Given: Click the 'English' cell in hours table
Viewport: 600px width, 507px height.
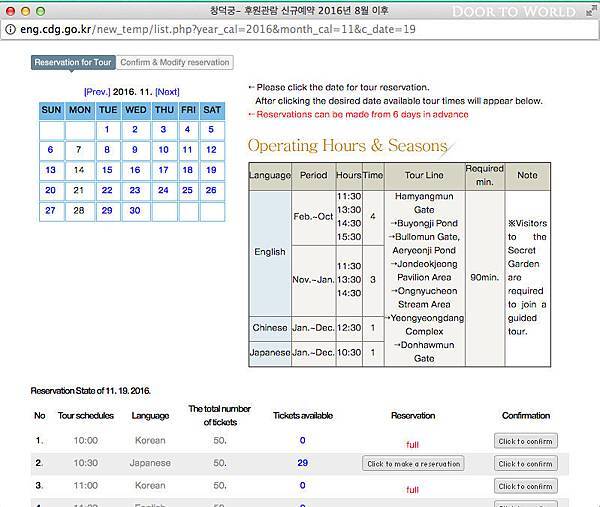Looking at the screenshot, I should point(270,252).
